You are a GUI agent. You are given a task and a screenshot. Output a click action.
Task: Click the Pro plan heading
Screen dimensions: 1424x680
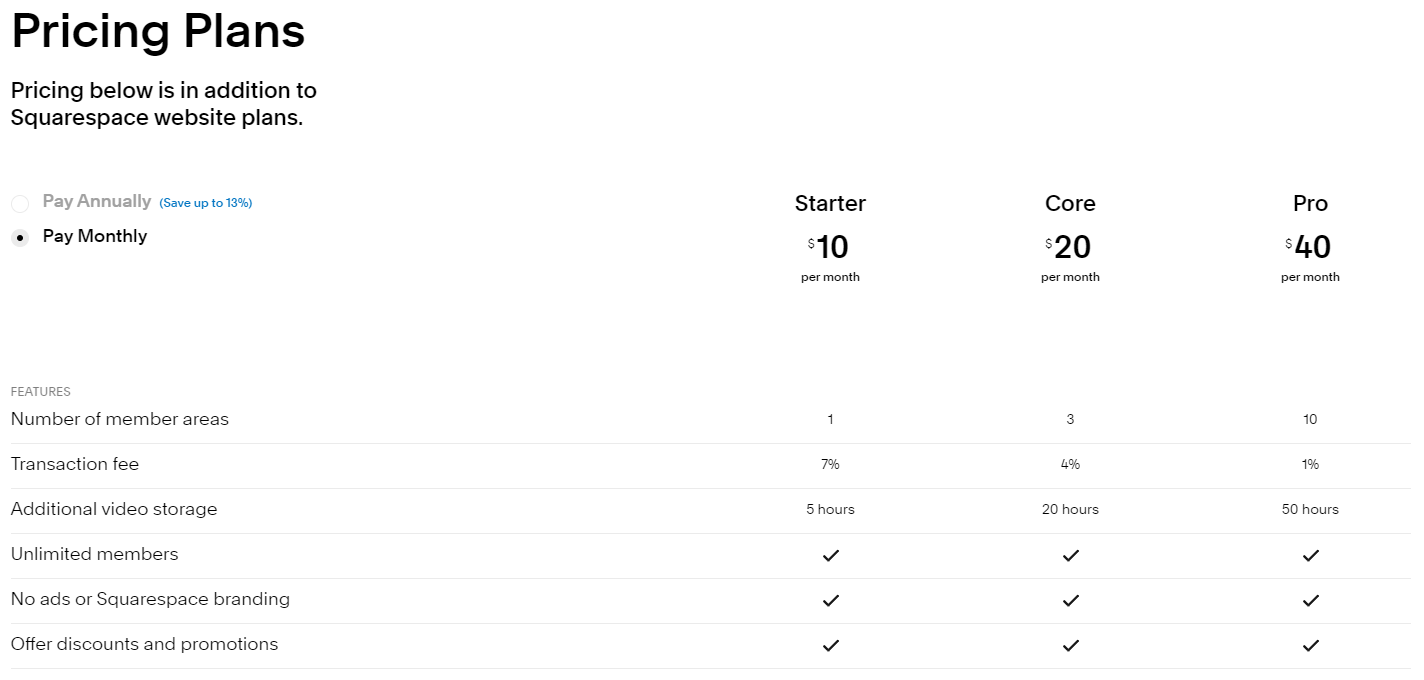click(x=1310, y=204)
